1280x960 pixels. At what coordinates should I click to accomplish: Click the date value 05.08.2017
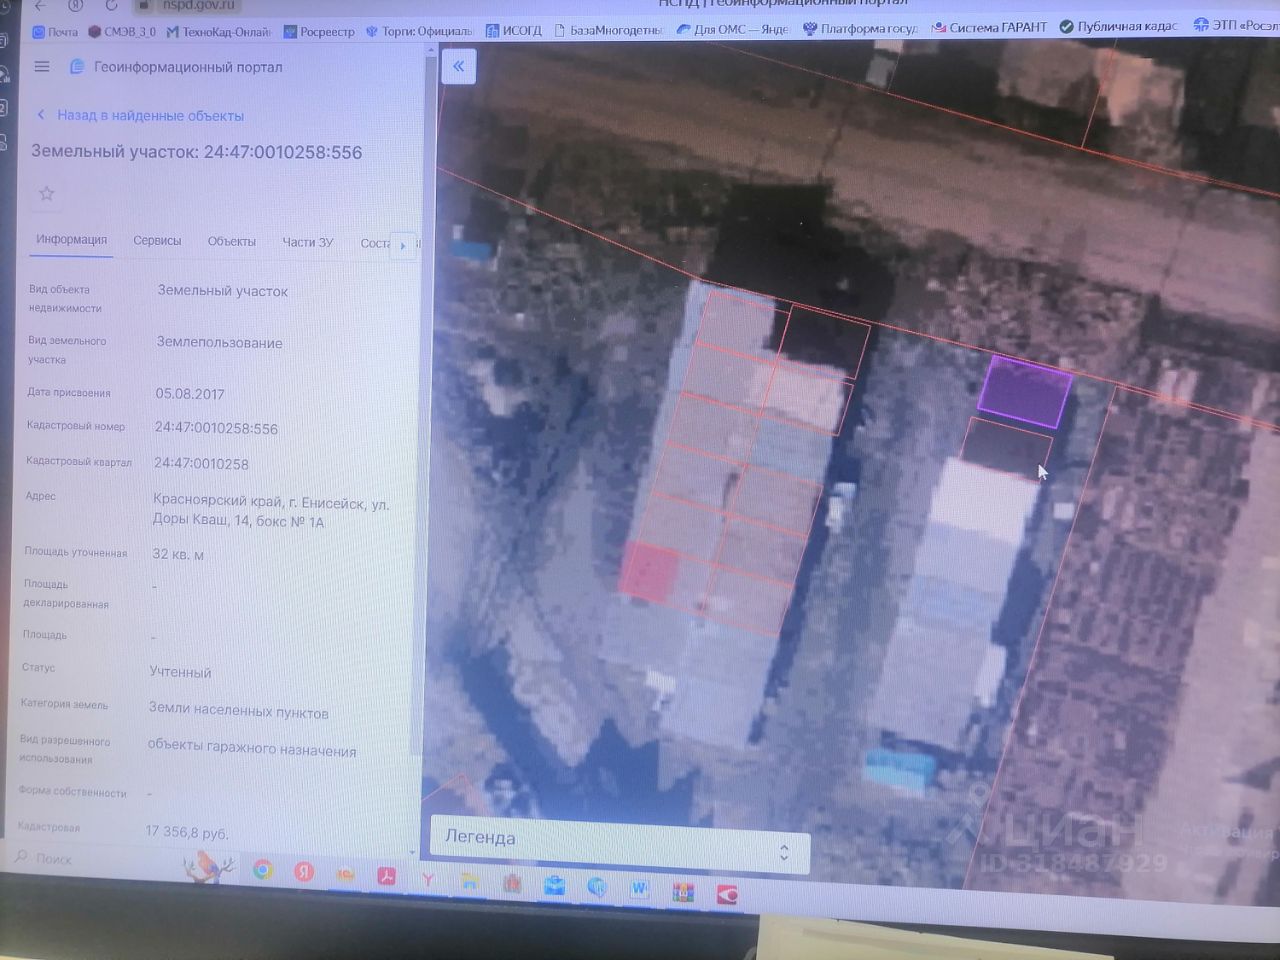[190, 394]
